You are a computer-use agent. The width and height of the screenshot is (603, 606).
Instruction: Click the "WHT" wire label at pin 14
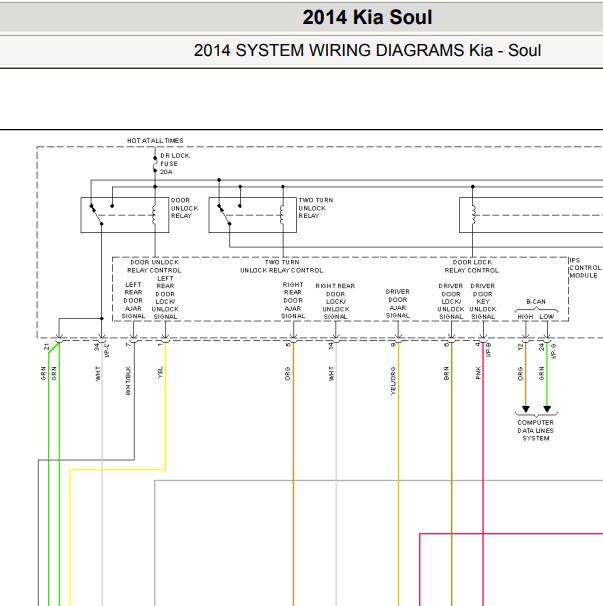click(331, 374)
